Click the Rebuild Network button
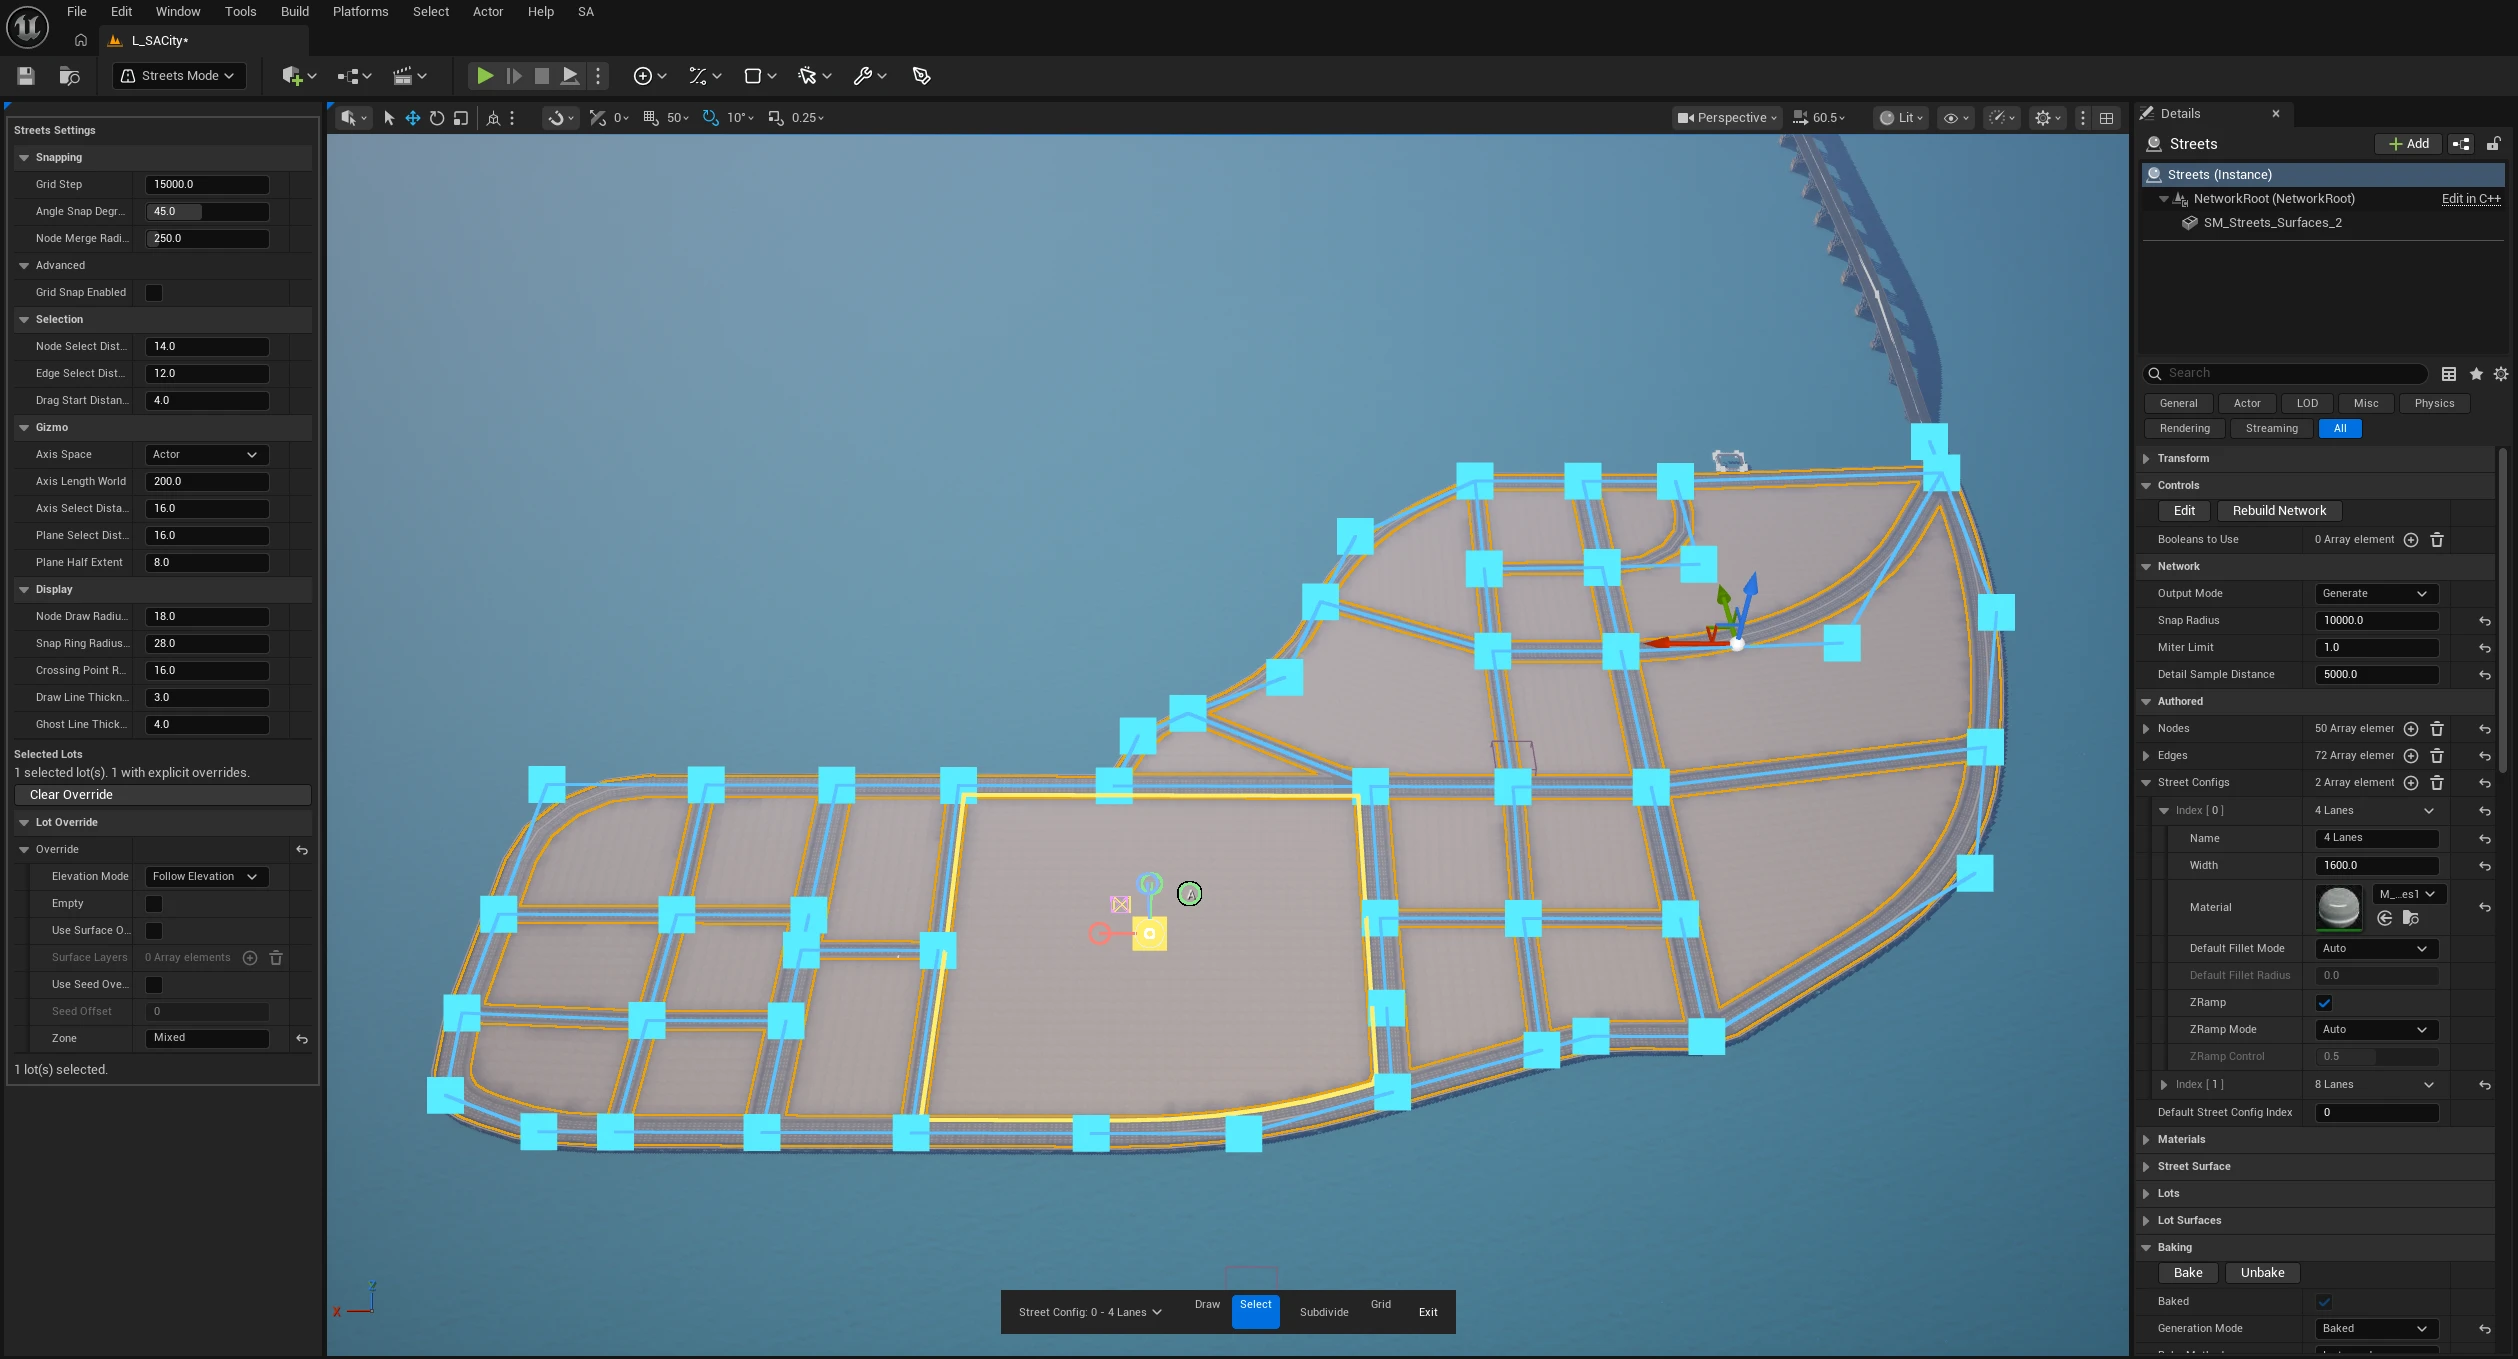 click(x=2279, y=511)
